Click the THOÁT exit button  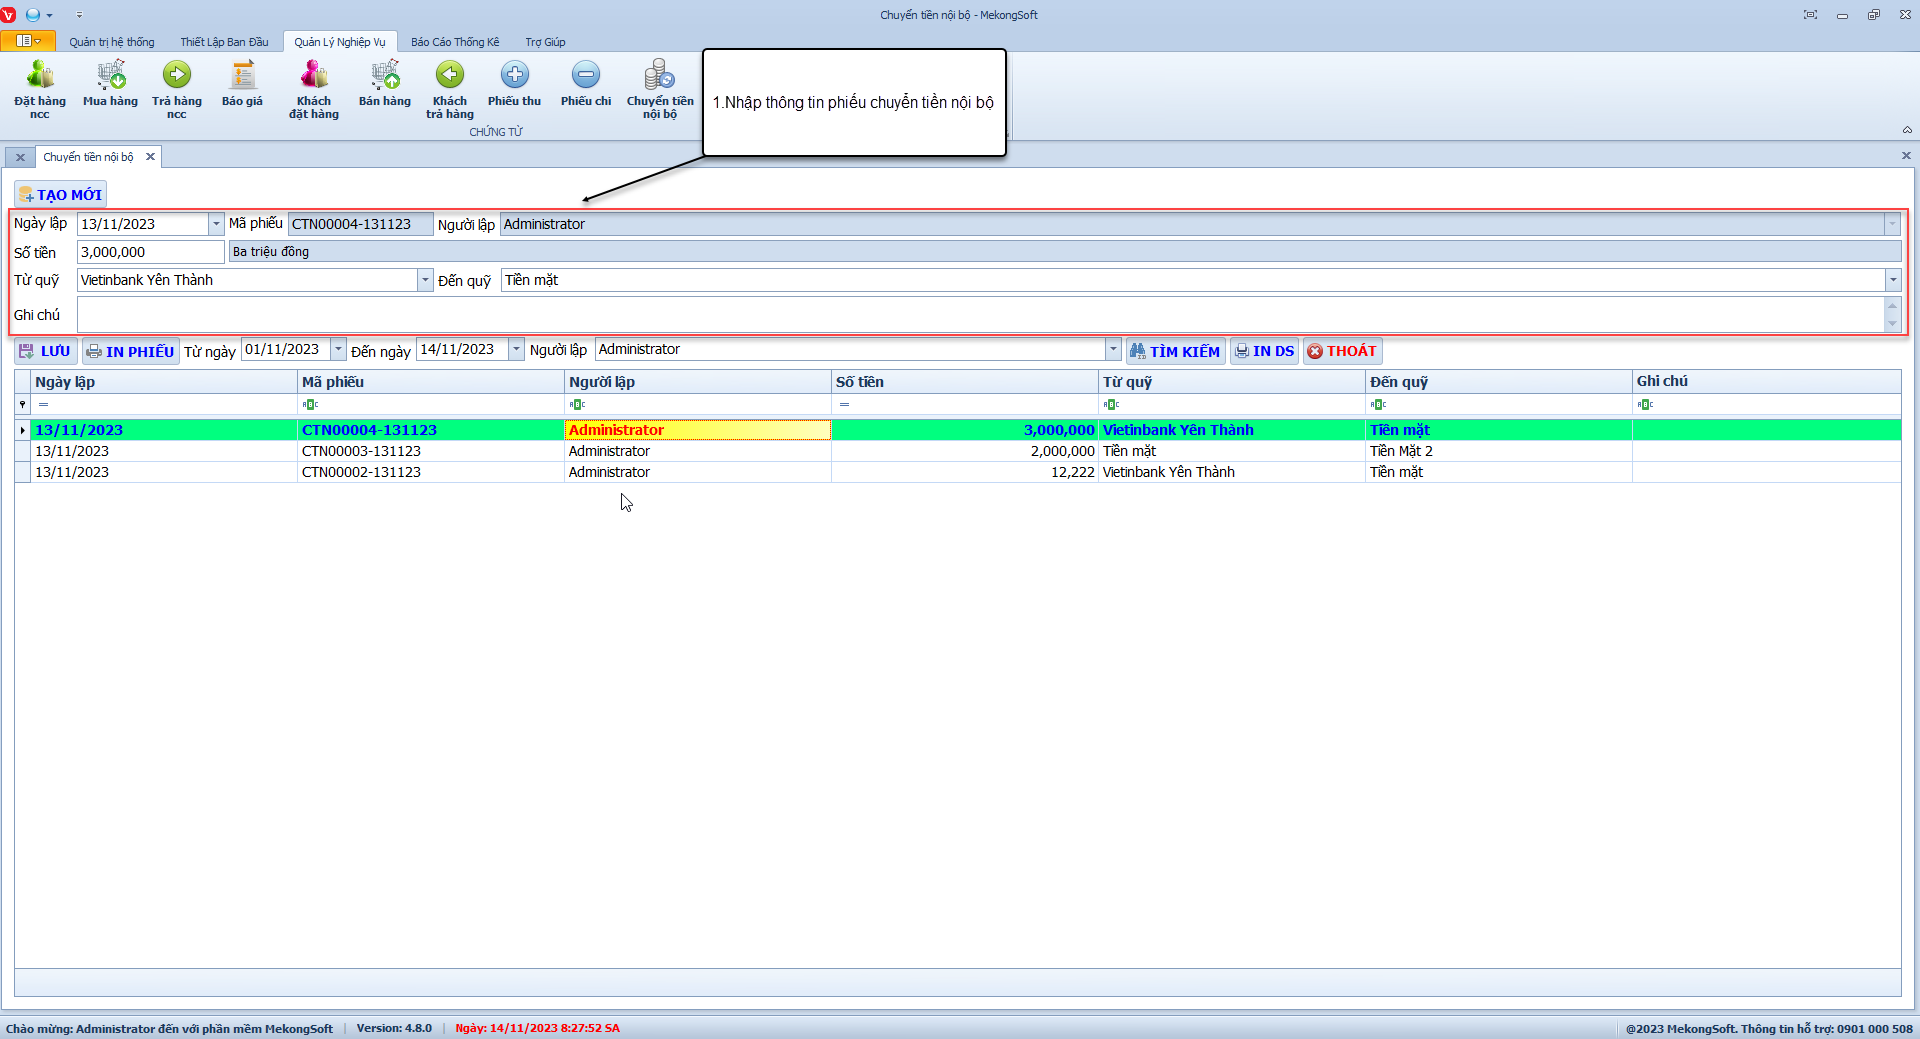[1342, 351]
